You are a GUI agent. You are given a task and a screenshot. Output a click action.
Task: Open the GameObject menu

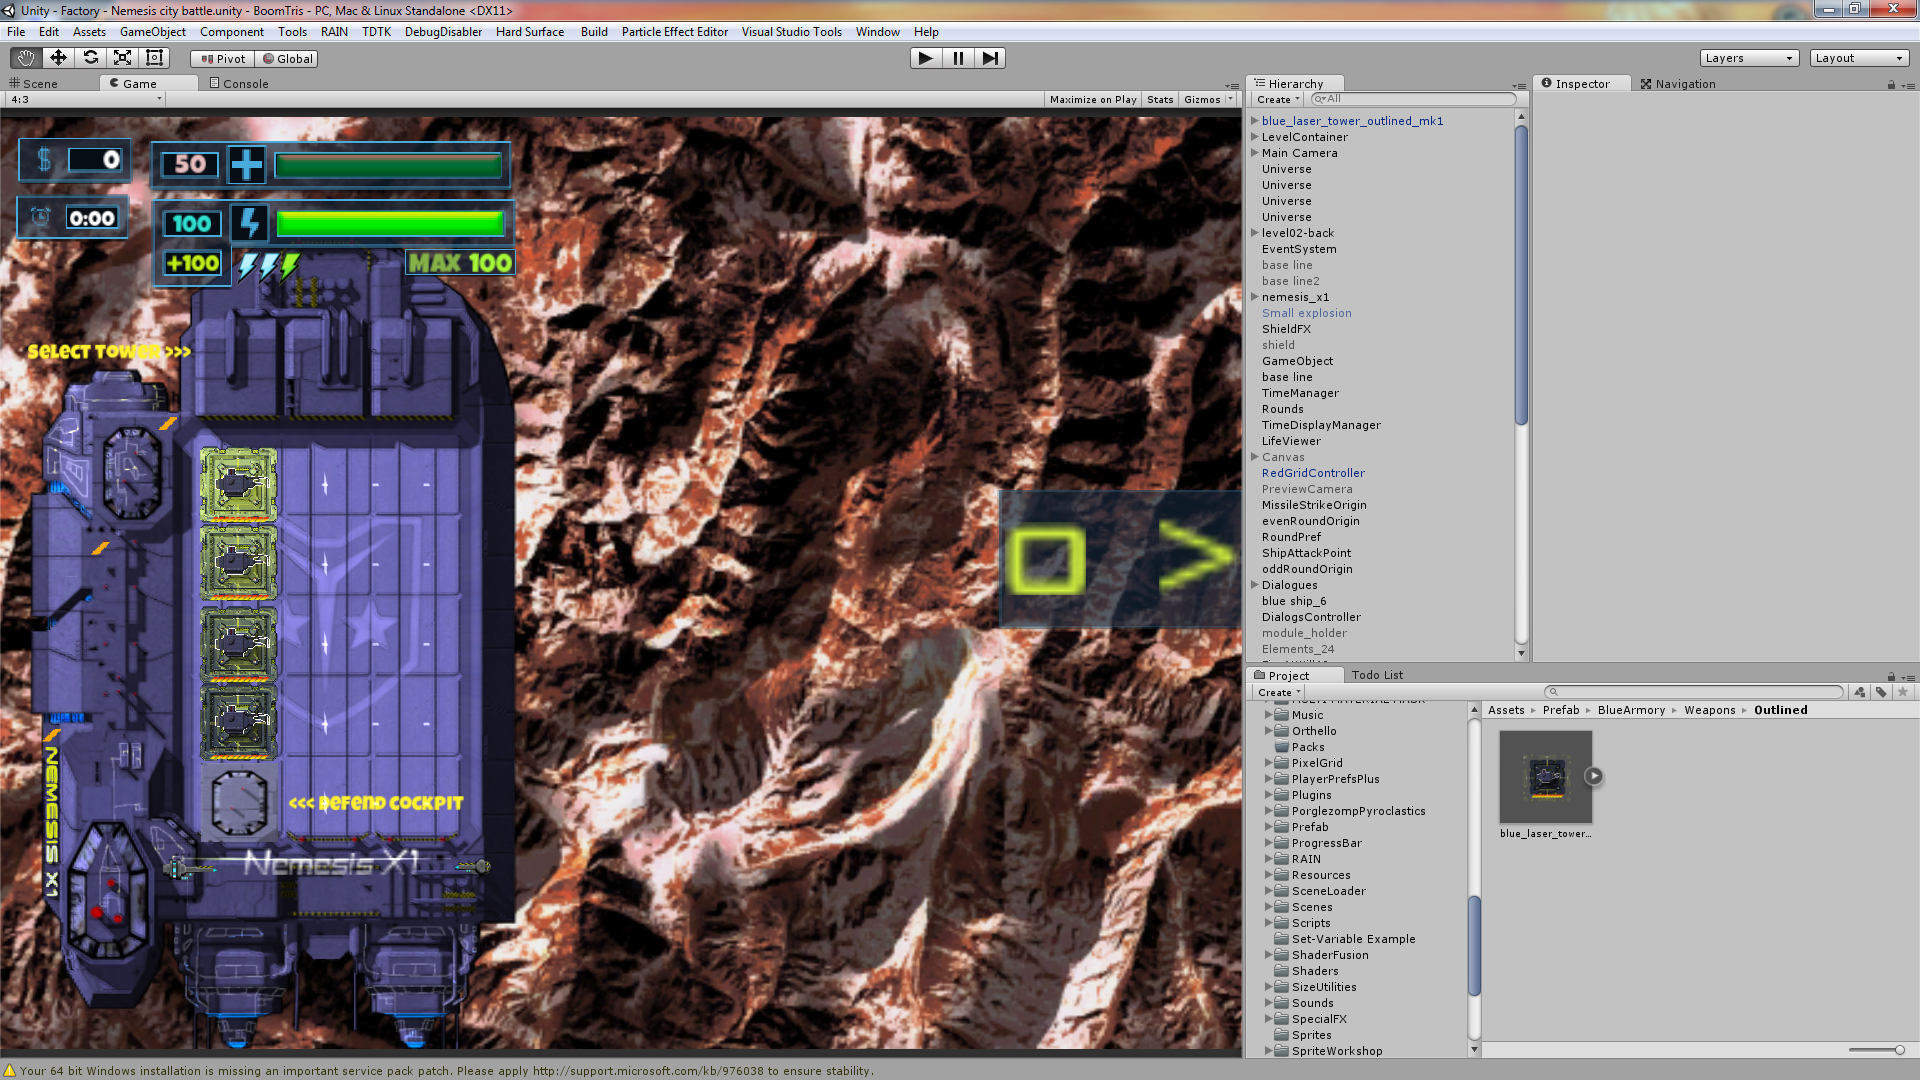(152, 32)
